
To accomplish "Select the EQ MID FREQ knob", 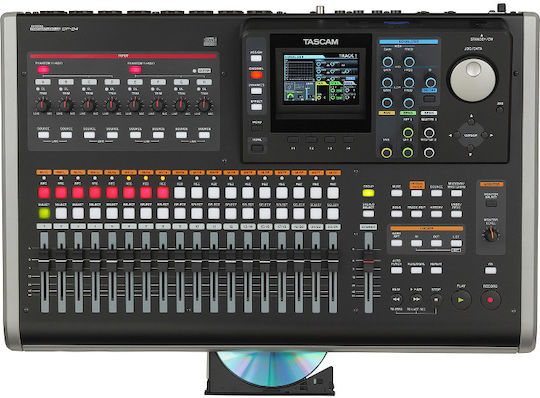I will coord(409,83).
